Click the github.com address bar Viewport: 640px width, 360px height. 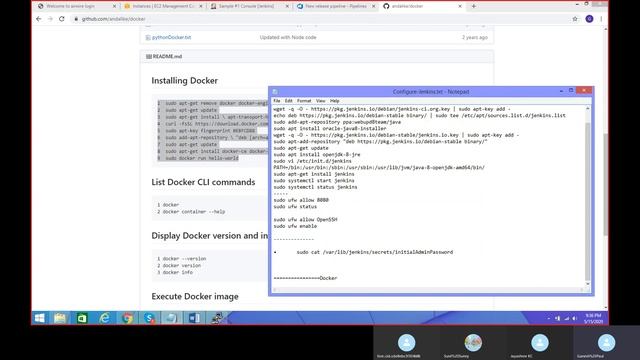point(318,19)
